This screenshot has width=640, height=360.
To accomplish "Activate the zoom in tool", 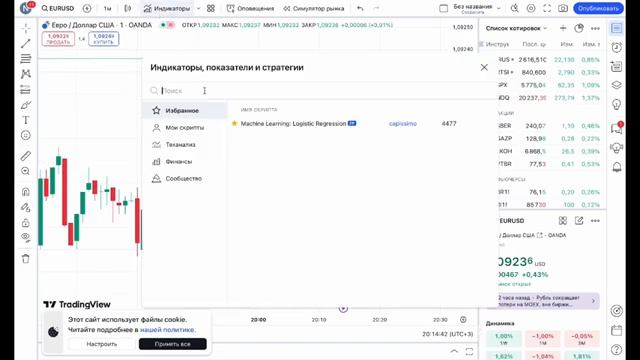I will tap(26, 171).
